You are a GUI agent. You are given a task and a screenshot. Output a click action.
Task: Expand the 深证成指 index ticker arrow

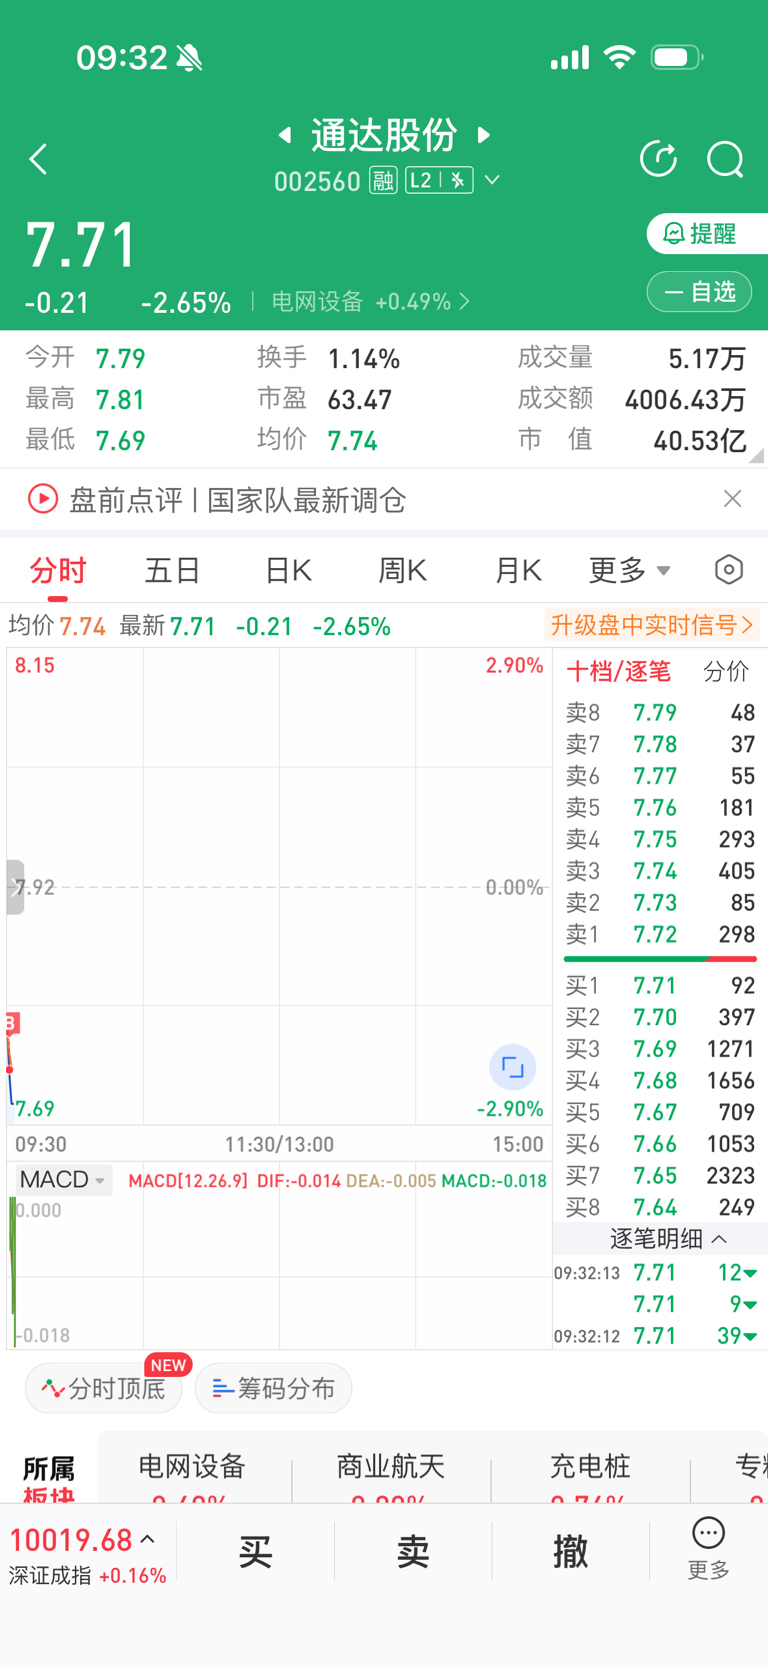pos(147,1540)
